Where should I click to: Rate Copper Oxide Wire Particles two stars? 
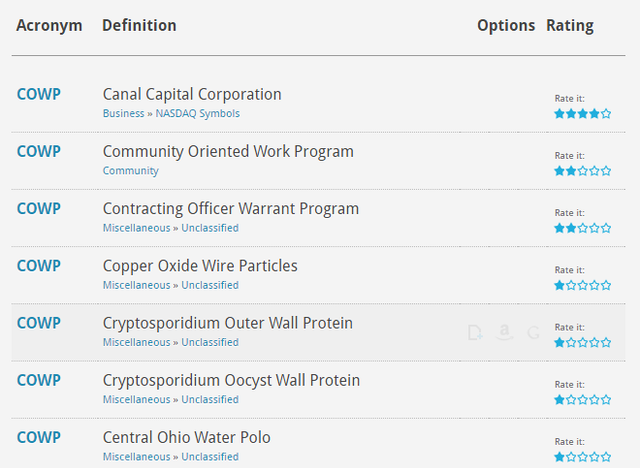pyautogui.click(x=571, y=285)
